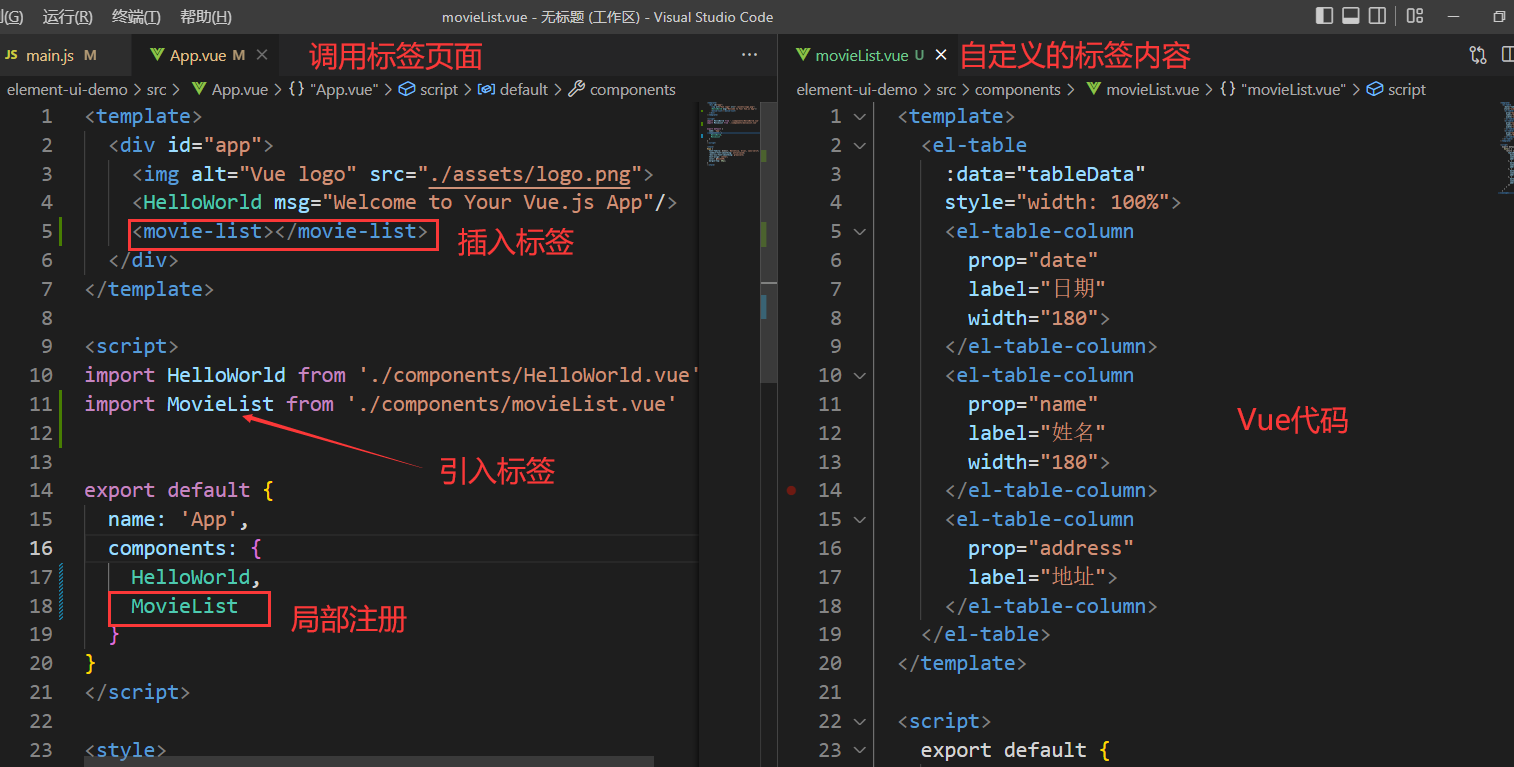Click <div id="app"> on line 2
The width and height of the screenshot is (1514, 767).
click(190, 145)
